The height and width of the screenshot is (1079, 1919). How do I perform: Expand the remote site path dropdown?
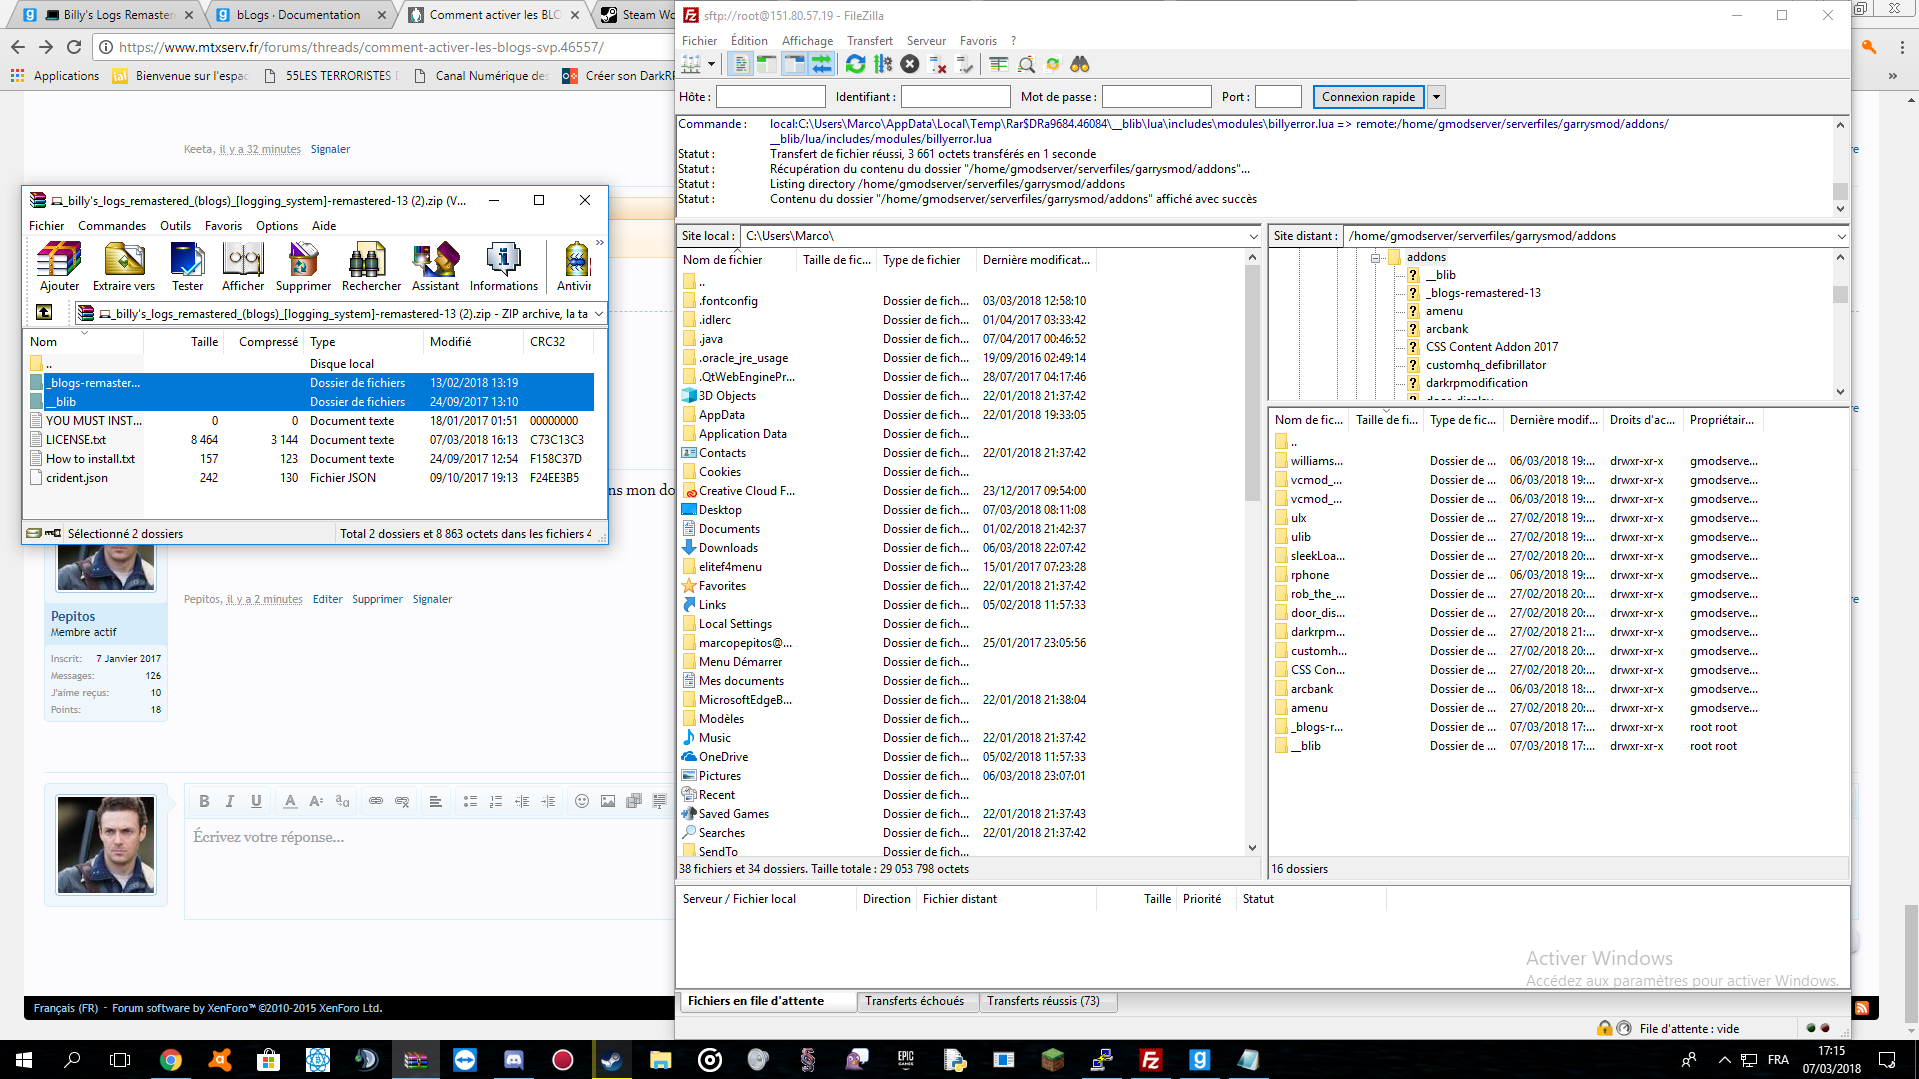click(1840, 236)
